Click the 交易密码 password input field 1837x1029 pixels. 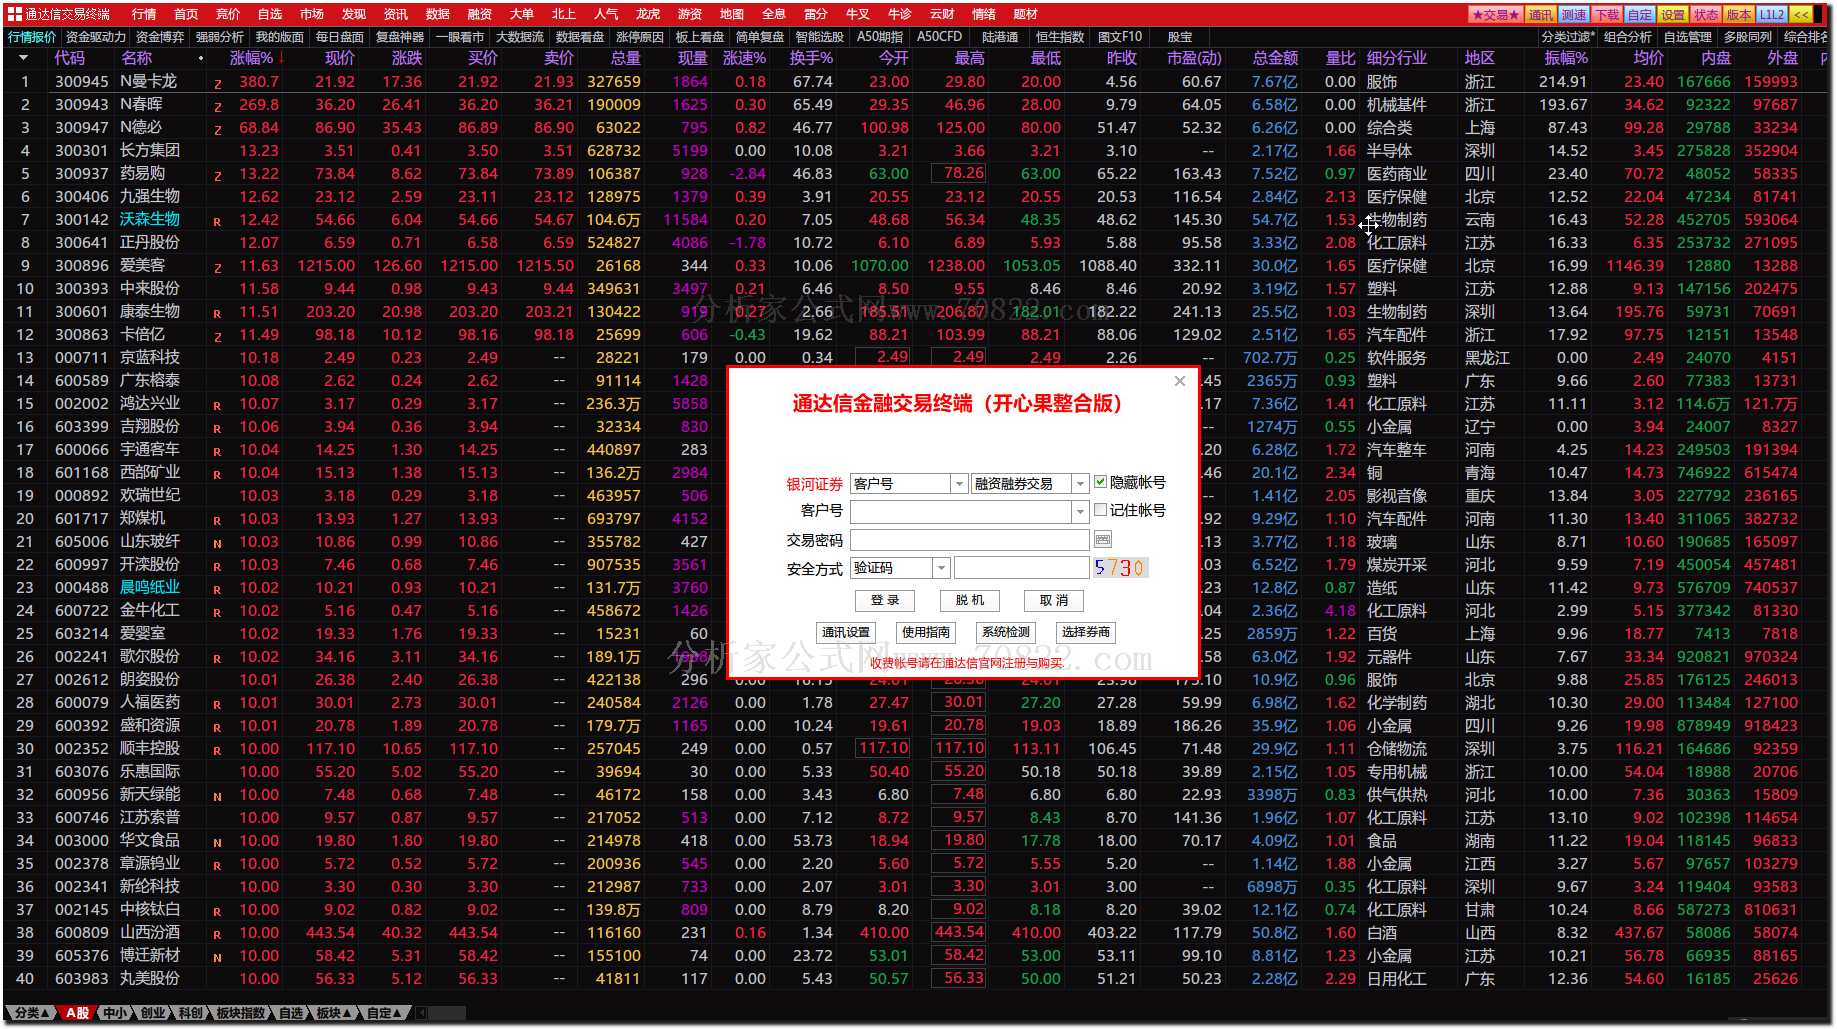(970, 540)
